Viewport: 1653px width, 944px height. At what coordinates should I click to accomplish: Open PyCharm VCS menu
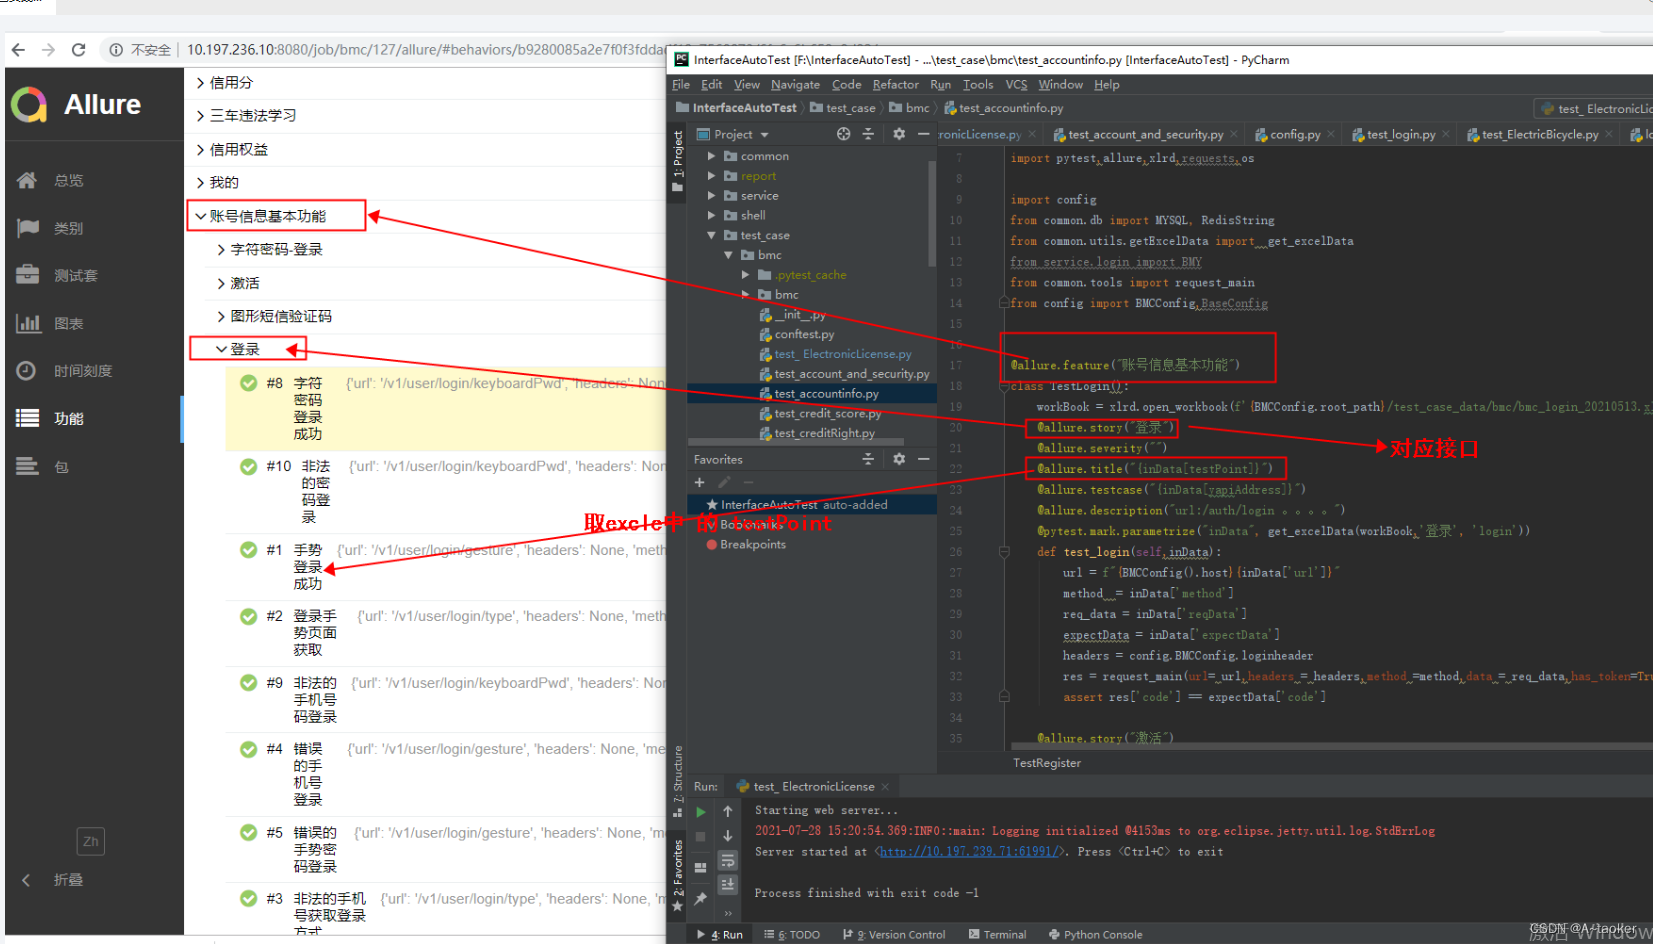tap(1016, 85)
